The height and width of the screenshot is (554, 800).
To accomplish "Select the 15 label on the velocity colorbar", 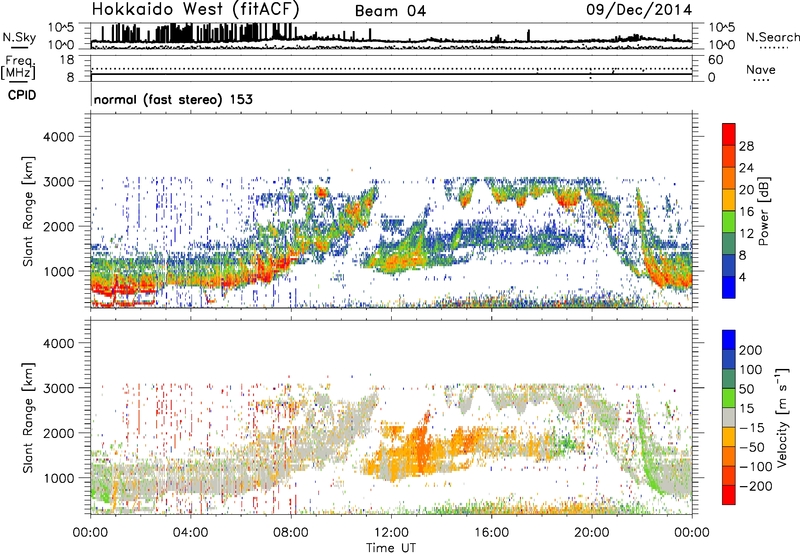I will pyautogui.click(x=746, y=409).
